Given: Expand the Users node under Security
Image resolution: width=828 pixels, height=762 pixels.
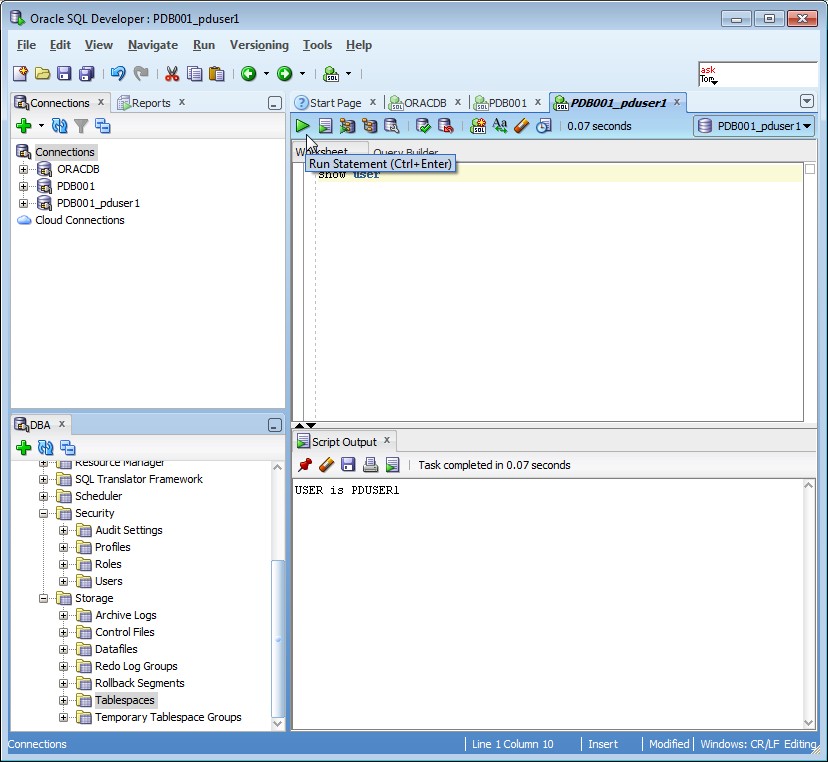Looking at the screenshot, I should (x=62, y=581).
